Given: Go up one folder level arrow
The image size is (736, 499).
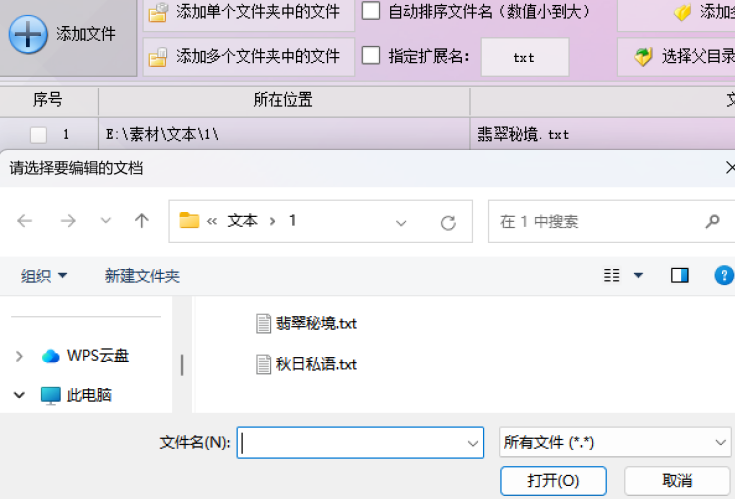Looking at the screenshot, I should 141,221.
